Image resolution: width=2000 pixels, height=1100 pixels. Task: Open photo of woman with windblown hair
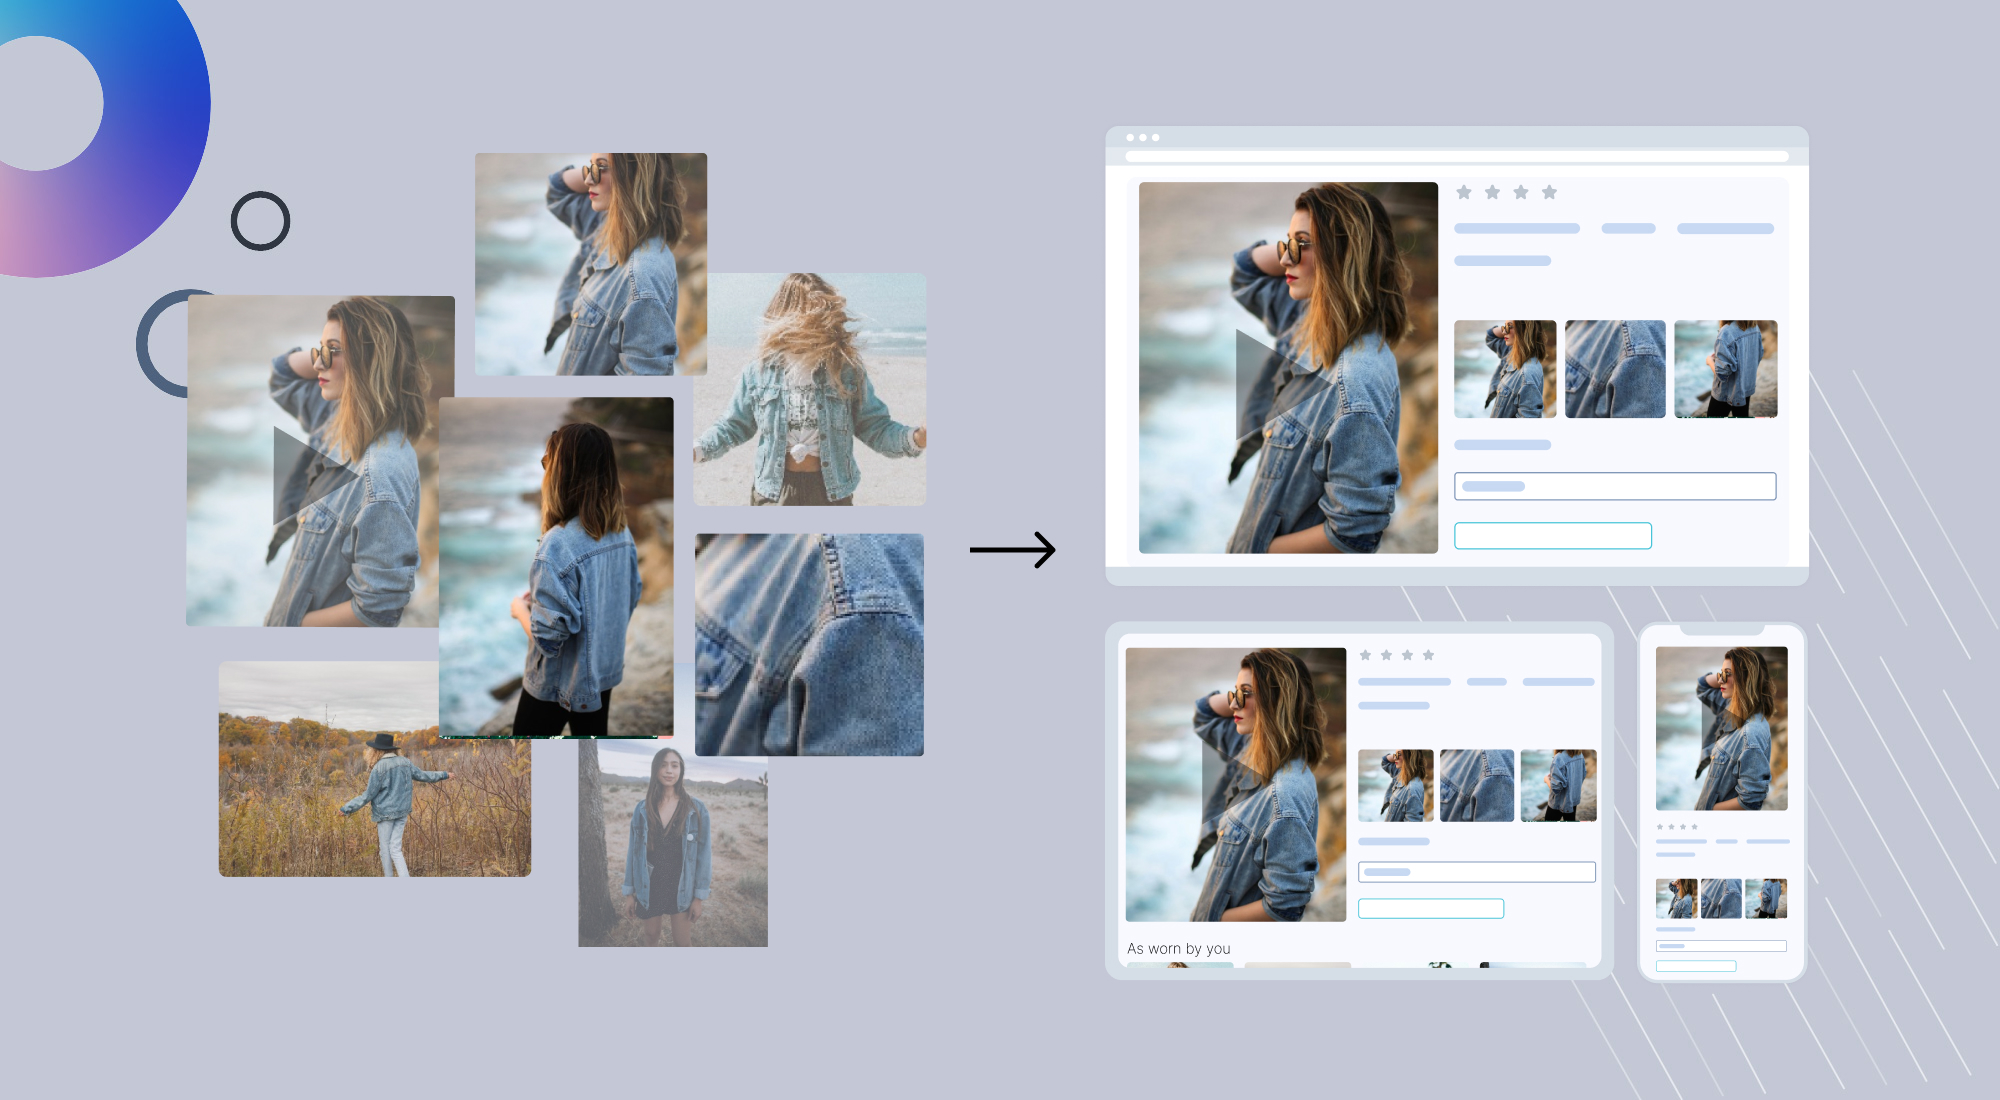(809, 389)
